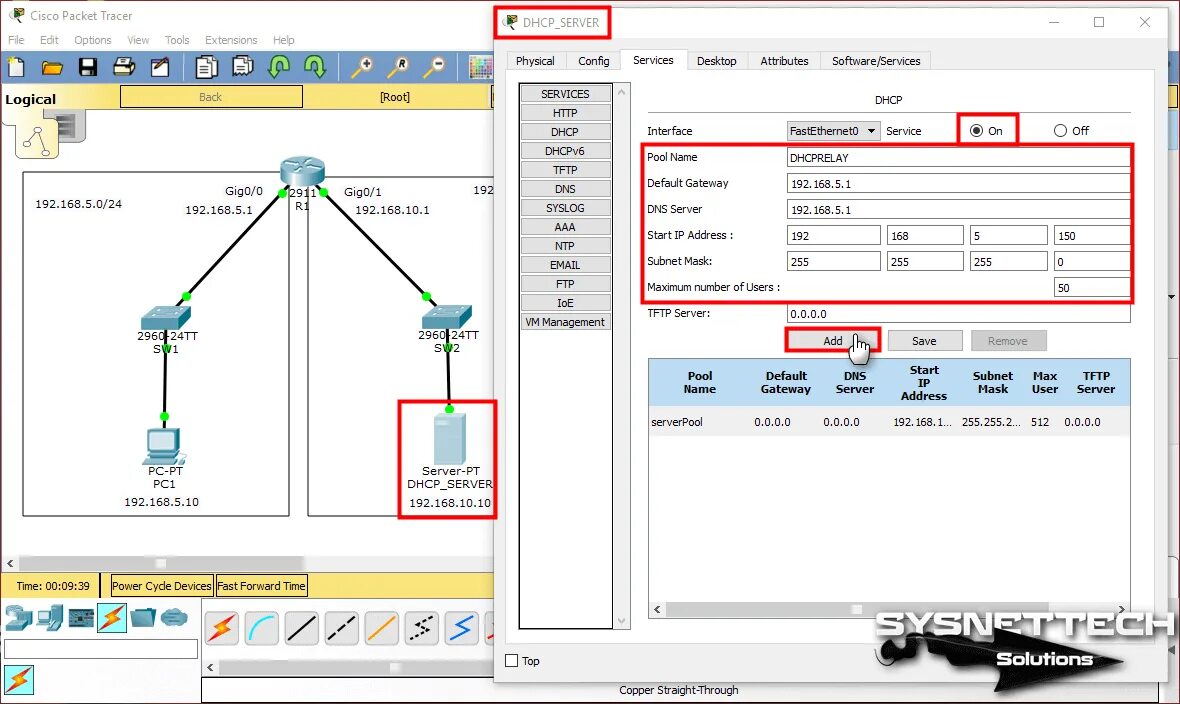The width and height of the screenshot is (1180, 704).
Task: Click the Undo green arrow icon
Action: tap(279, 68)
